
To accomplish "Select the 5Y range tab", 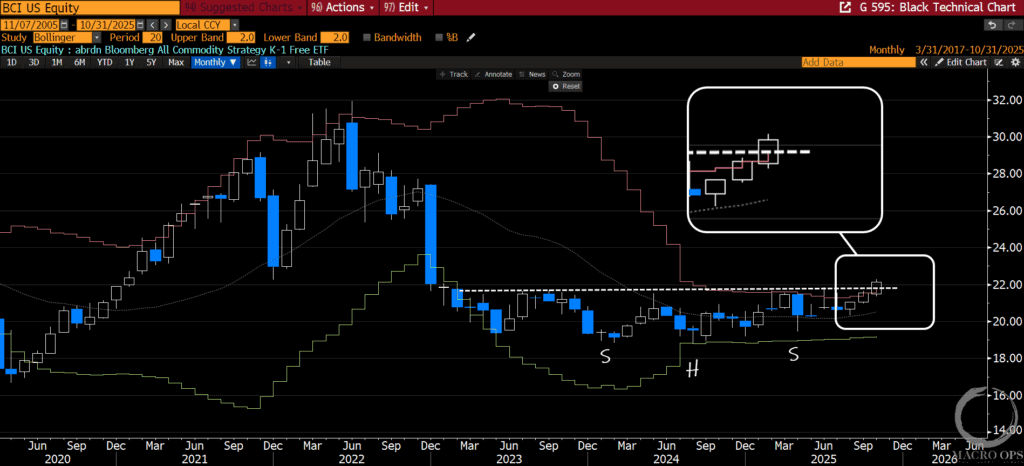I will [x=152, y=62].
